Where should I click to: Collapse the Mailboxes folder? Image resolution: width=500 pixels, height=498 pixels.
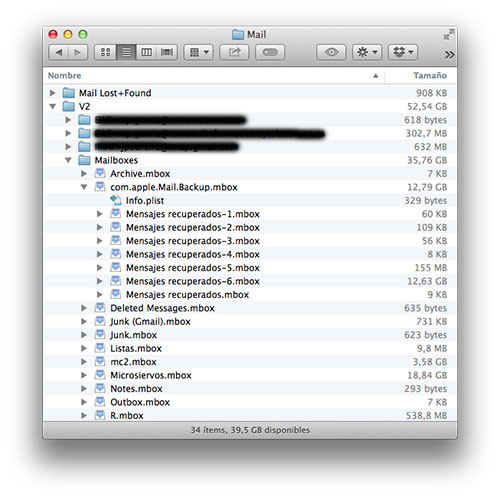[68, 160]
